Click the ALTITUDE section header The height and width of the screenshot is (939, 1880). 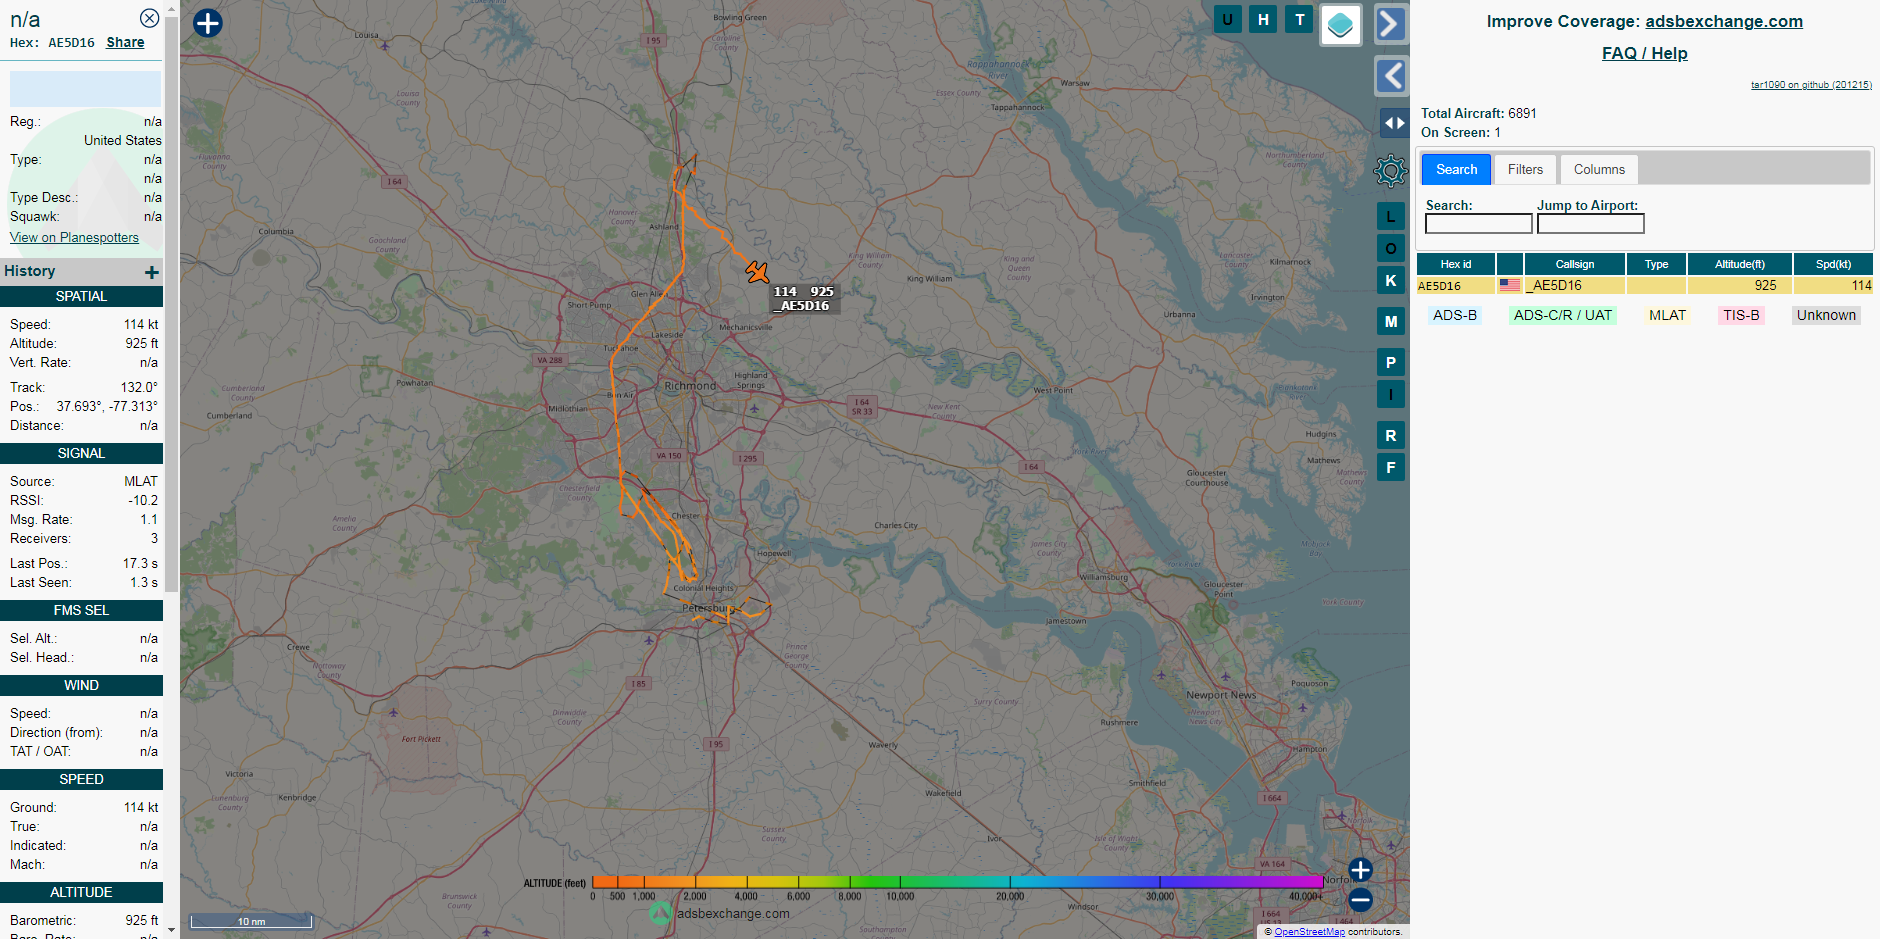[x=81, y=892]
